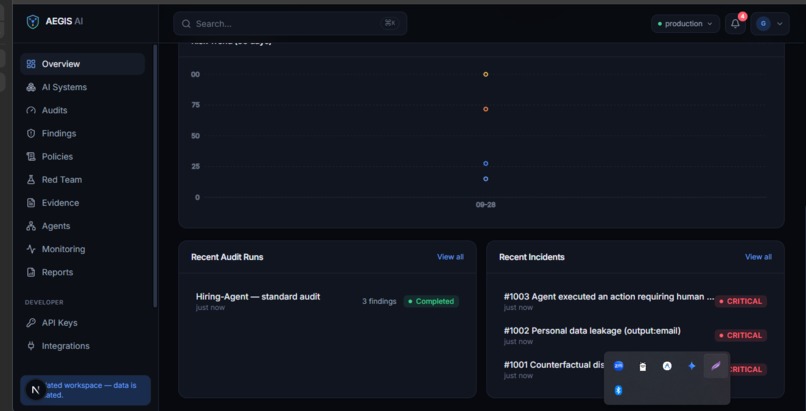The width and height of the screenshot is (806, 411).
Task: Click the Integrations plug icon
Action: tap(31, 346)
